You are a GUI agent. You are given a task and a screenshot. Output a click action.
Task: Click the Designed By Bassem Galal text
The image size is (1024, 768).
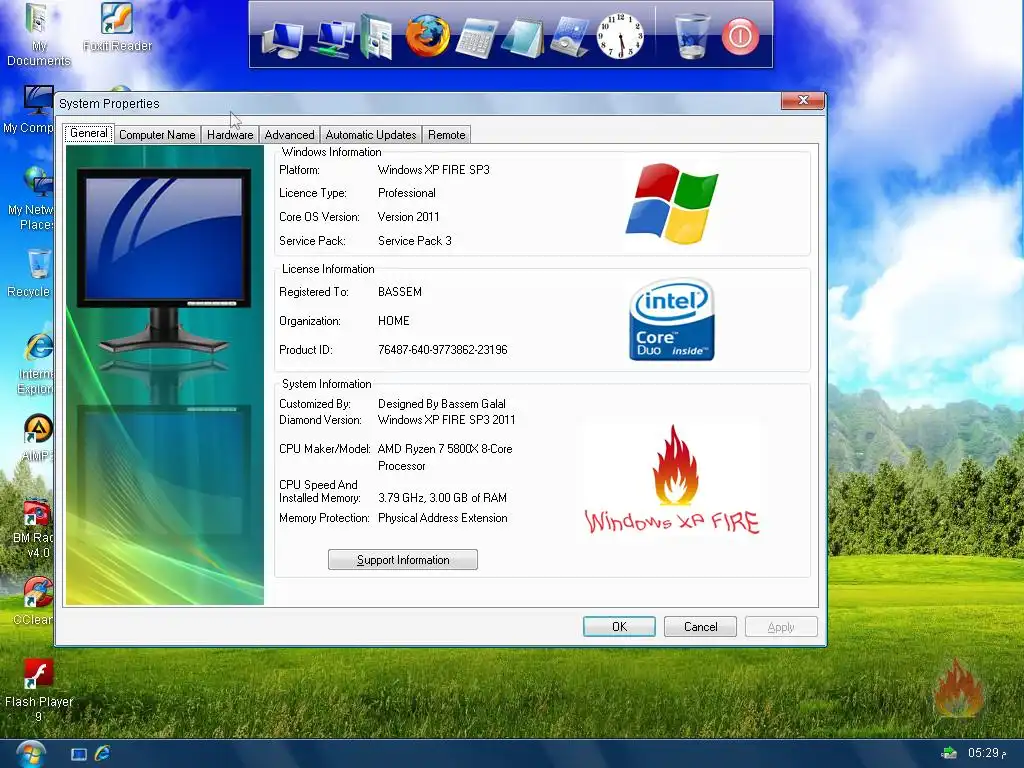click(441, 404)
